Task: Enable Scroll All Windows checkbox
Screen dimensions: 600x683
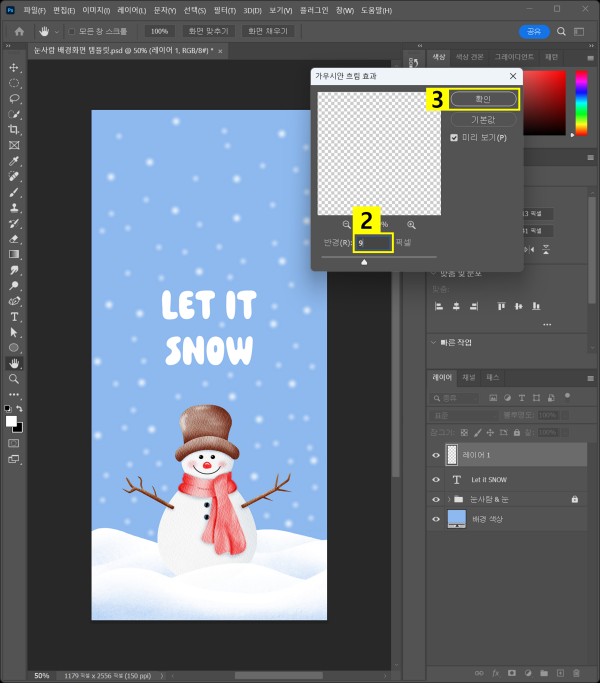Action: (x=72, y=31)
